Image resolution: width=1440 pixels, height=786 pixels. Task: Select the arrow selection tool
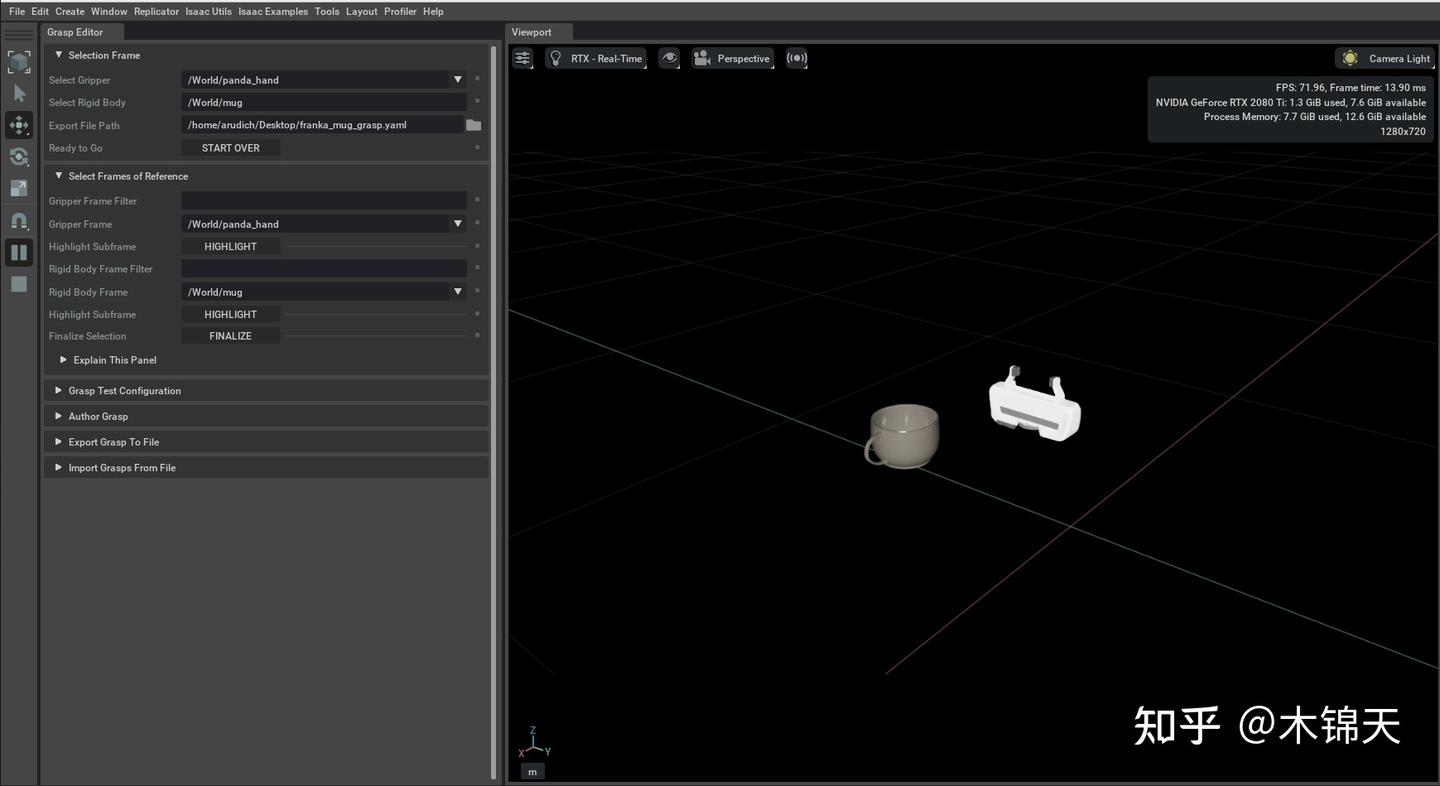(x=19, y=93)
